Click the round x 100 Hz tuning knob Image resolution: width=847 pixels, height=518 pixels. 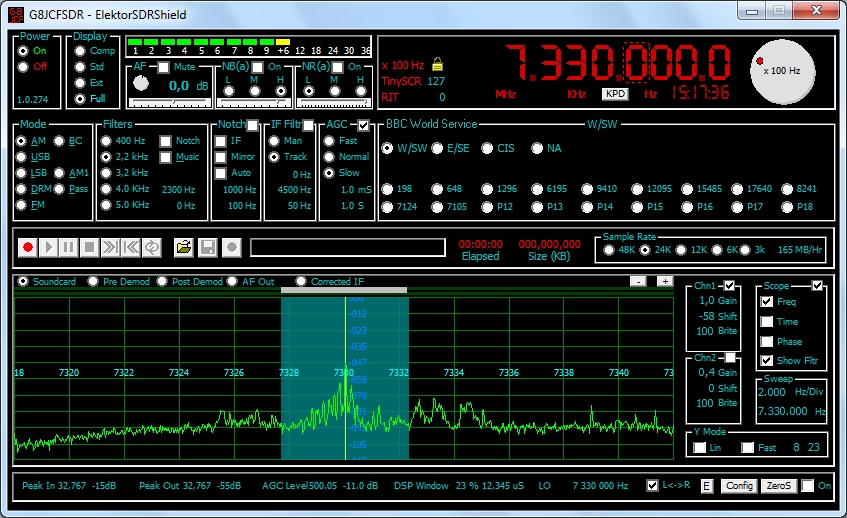[783, 72]
